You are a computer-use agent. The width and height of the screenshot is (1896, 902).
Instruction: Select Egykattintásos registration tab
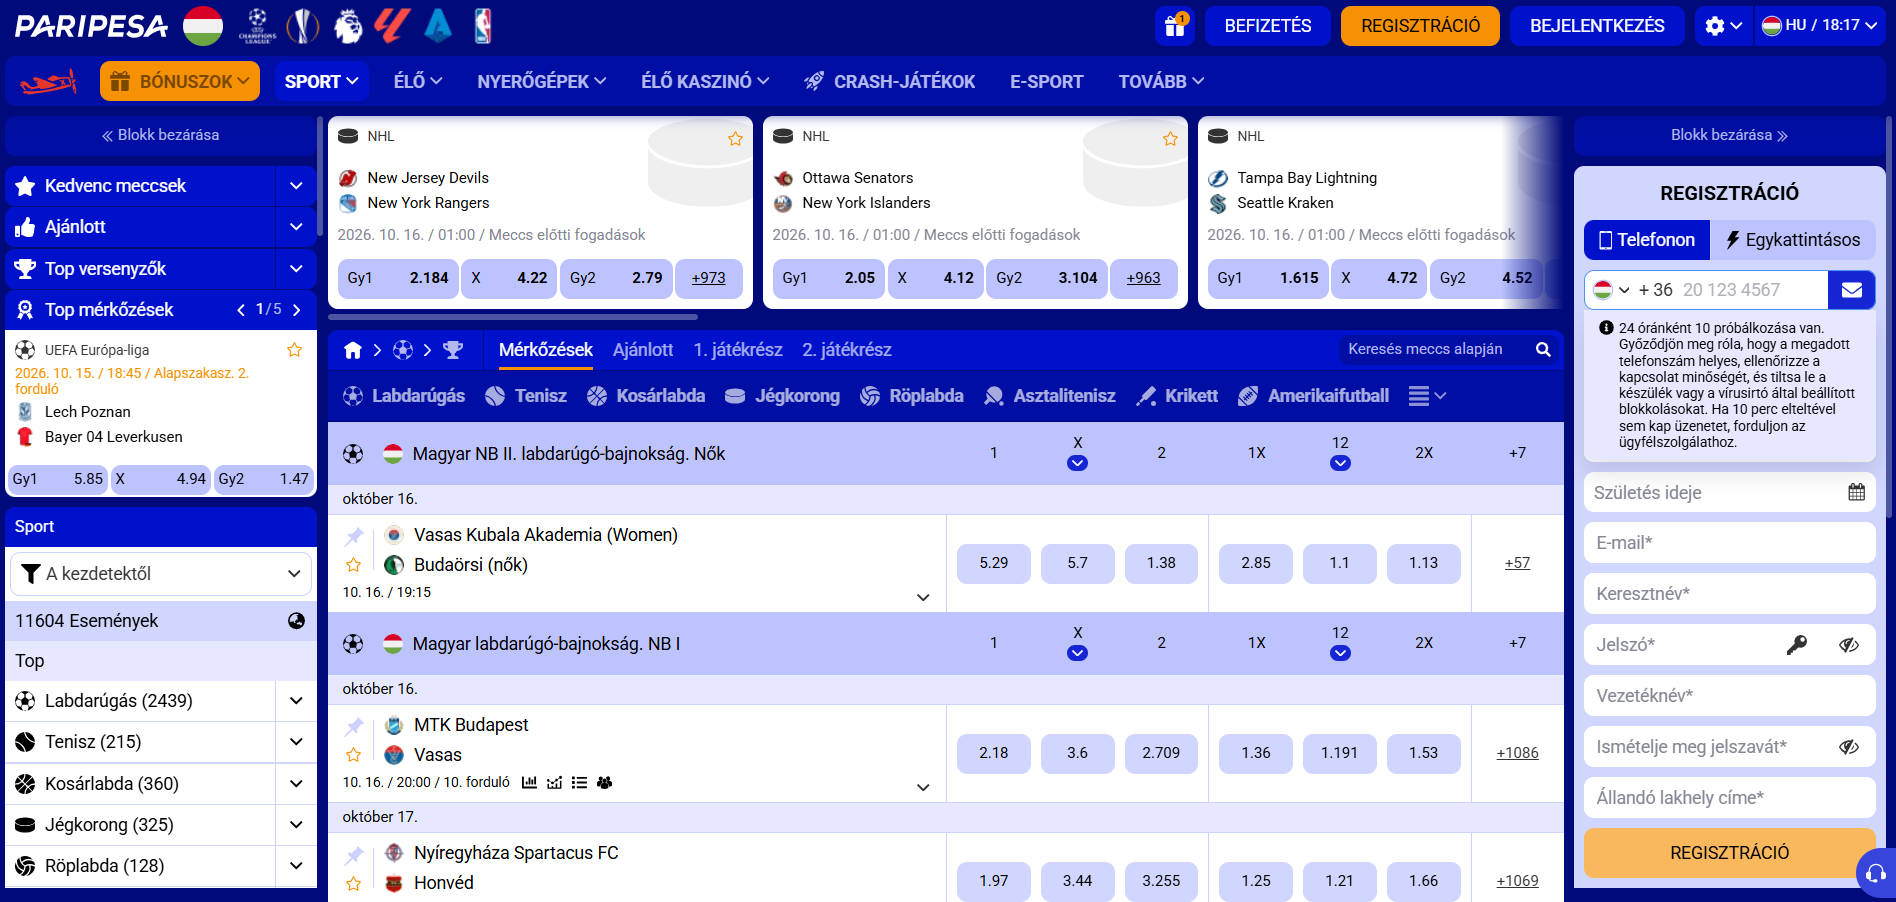(x=1792, y=240)
